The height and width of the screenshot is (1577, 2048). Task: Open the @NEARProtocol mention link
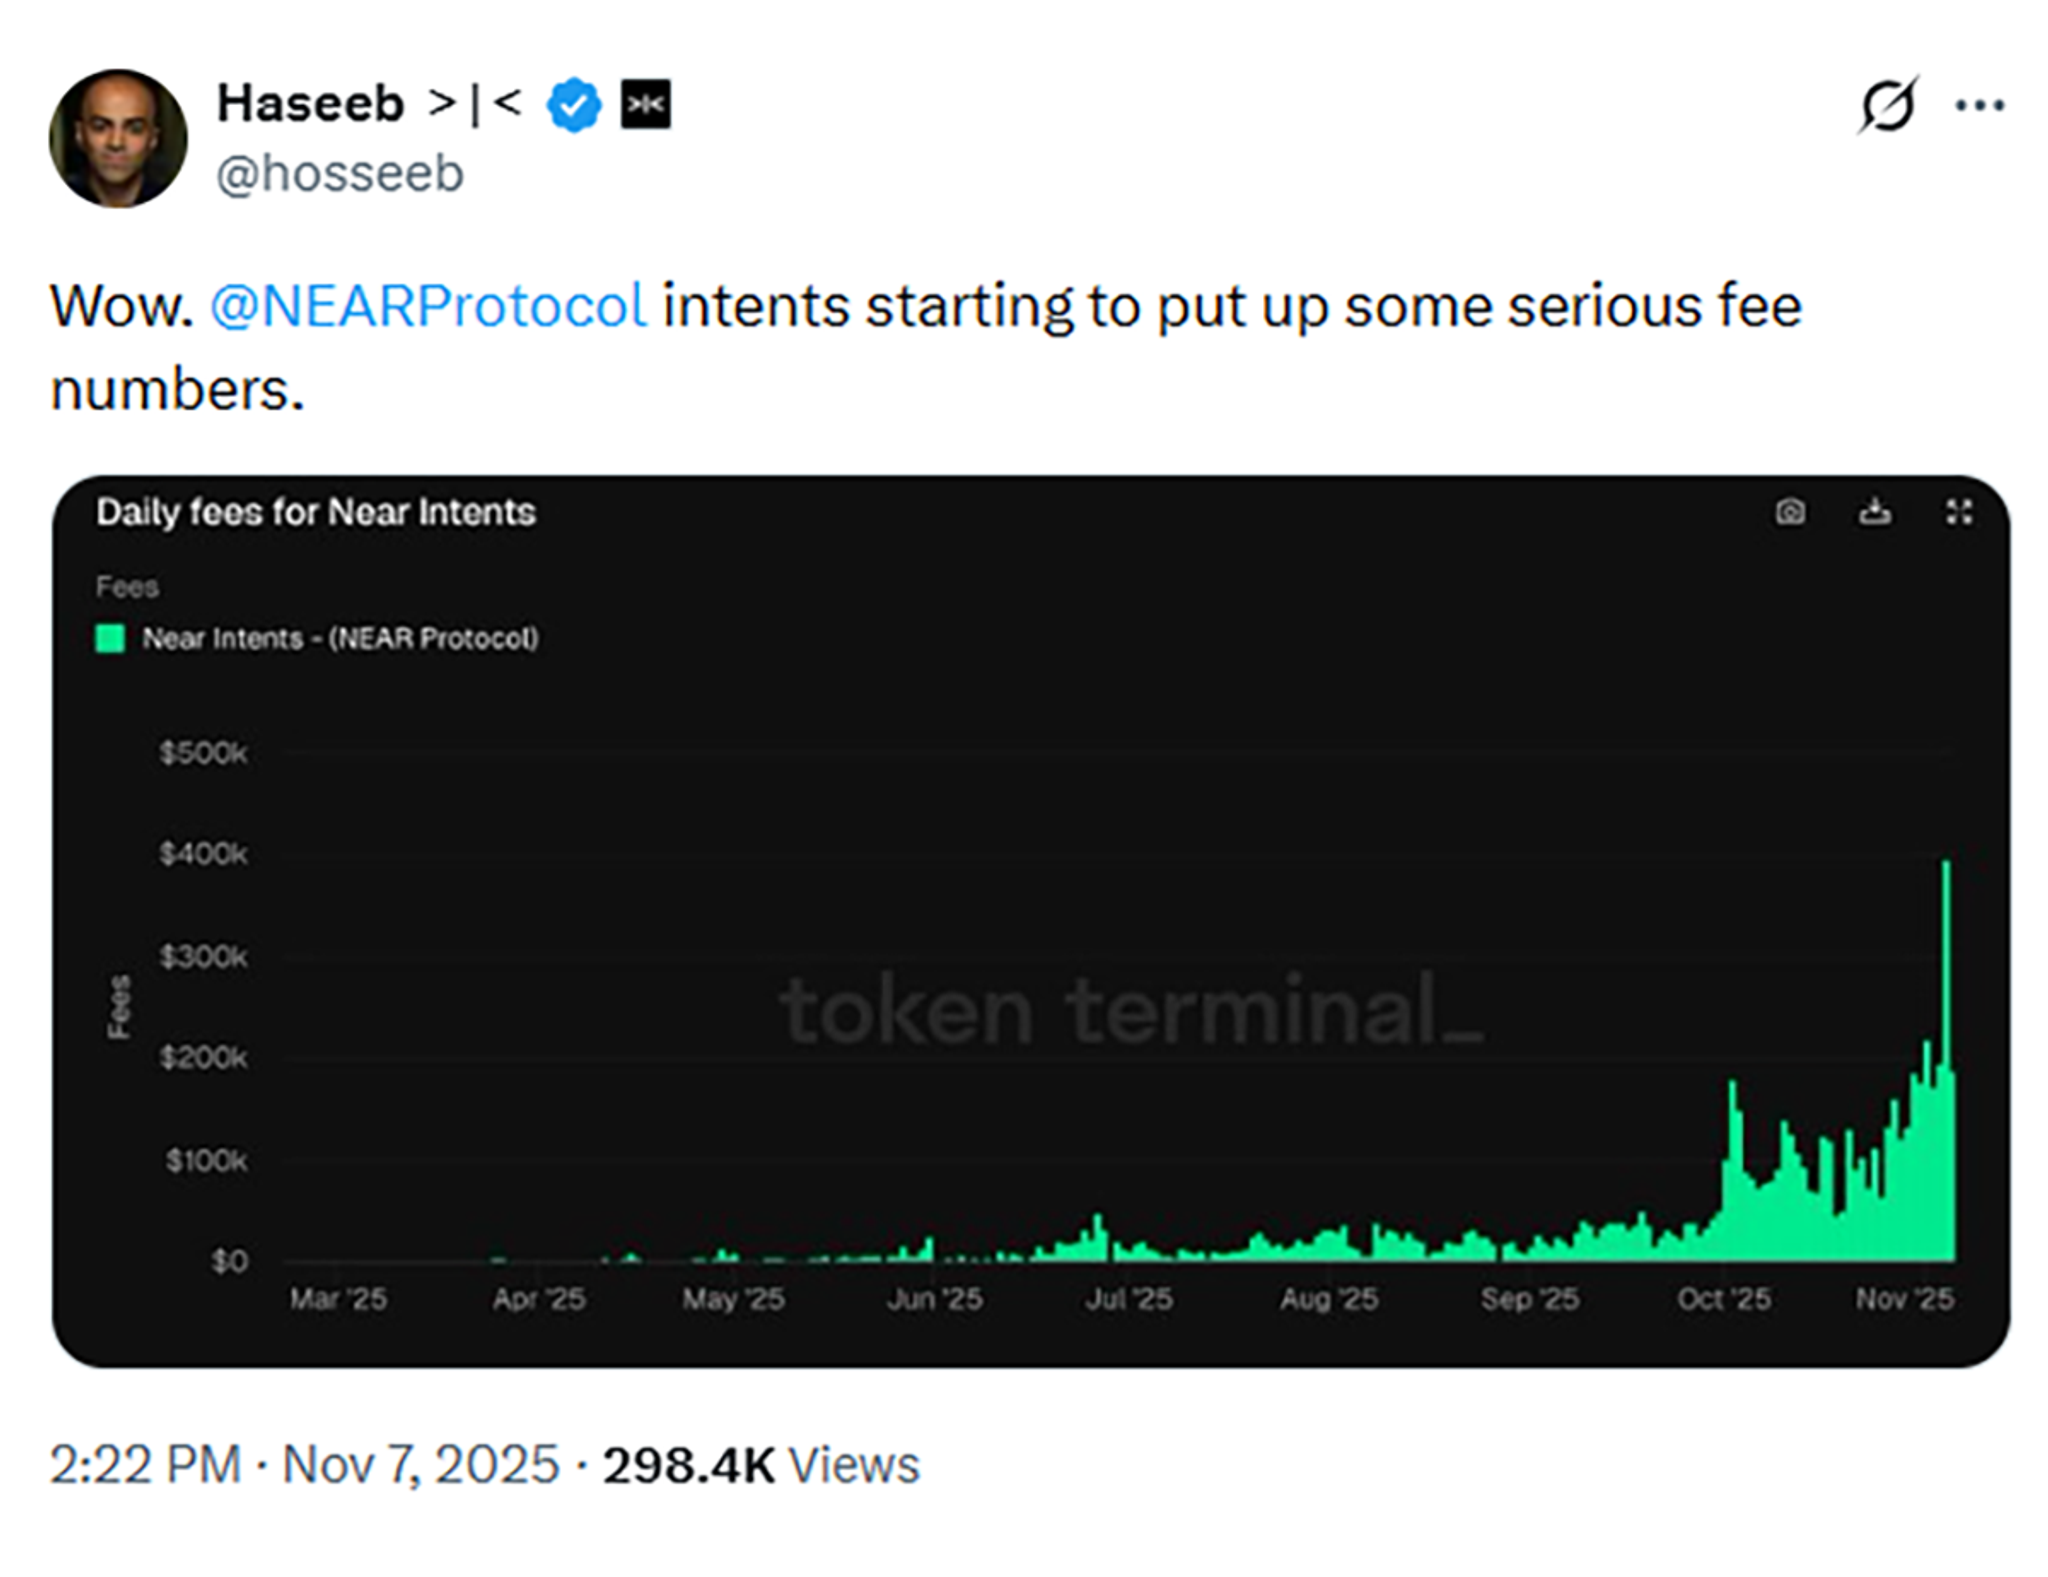pyautogui.click(x=428, y=305)
